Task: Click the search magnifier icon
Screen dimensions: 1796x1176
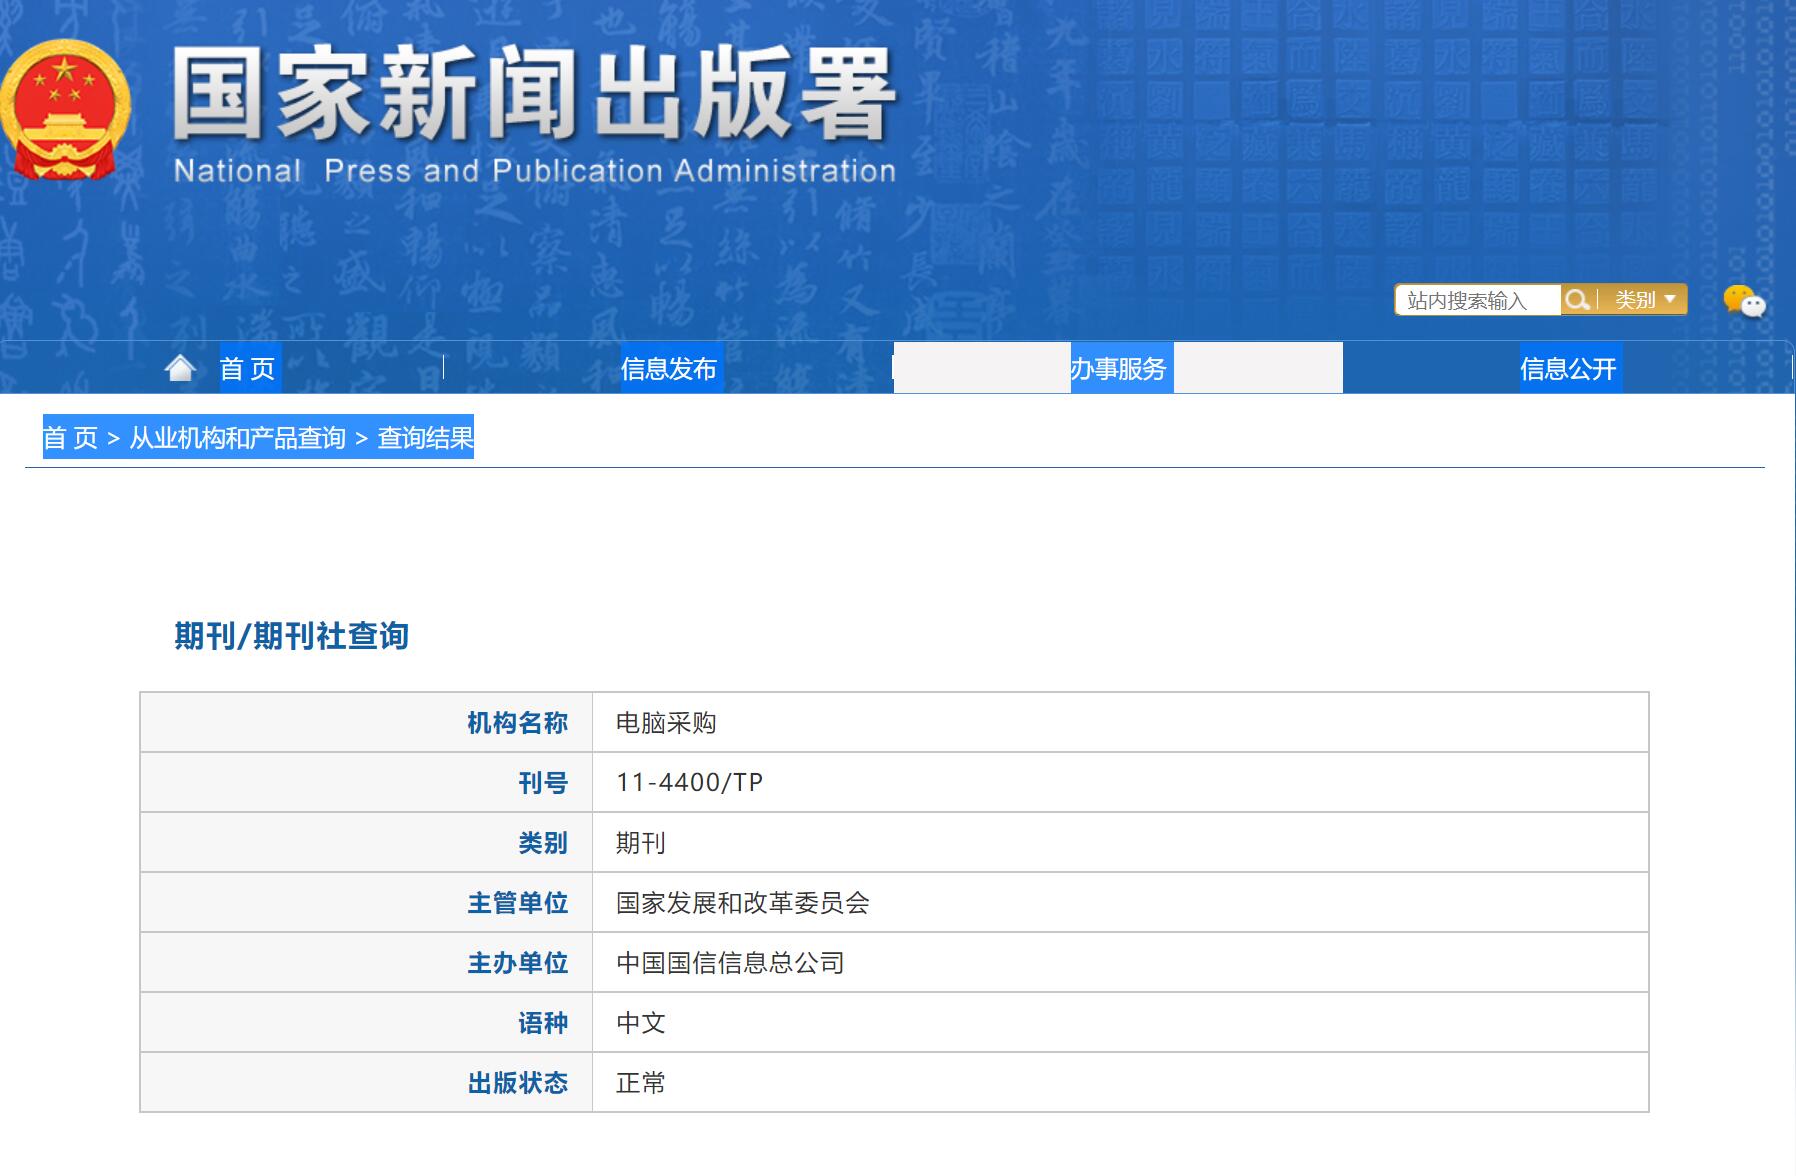Action: [x=1577, y=300]
